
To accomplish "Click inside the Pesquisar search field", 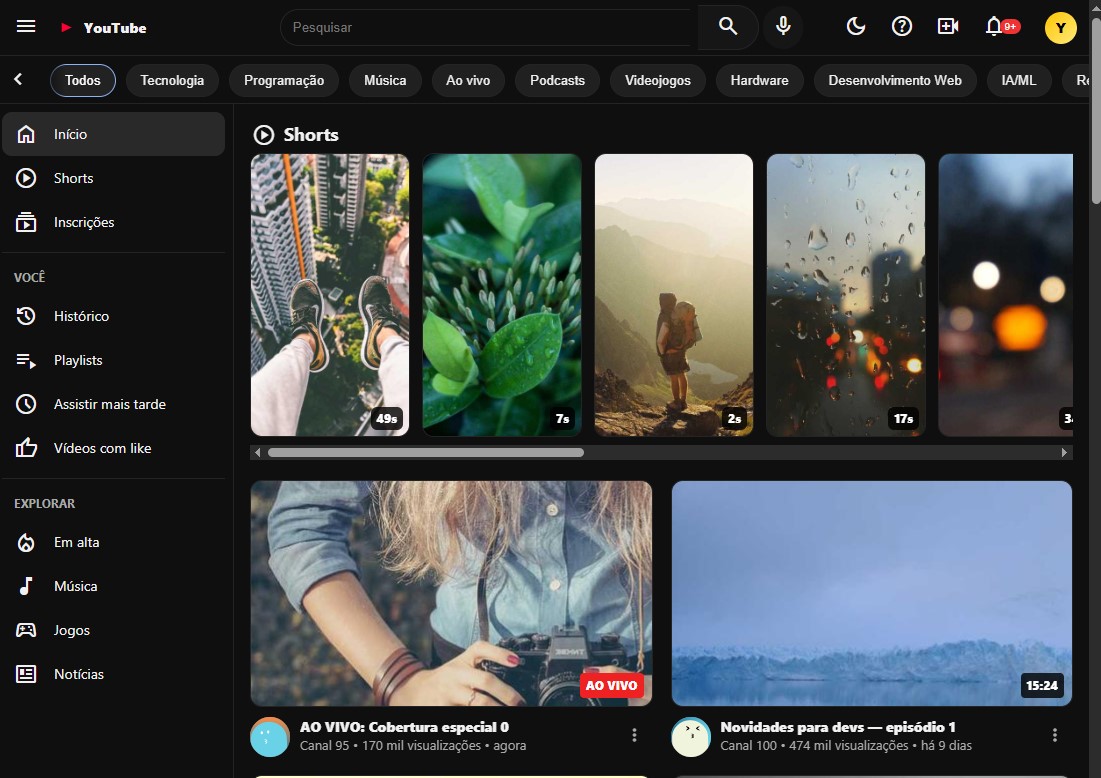I will coord(490,27).
